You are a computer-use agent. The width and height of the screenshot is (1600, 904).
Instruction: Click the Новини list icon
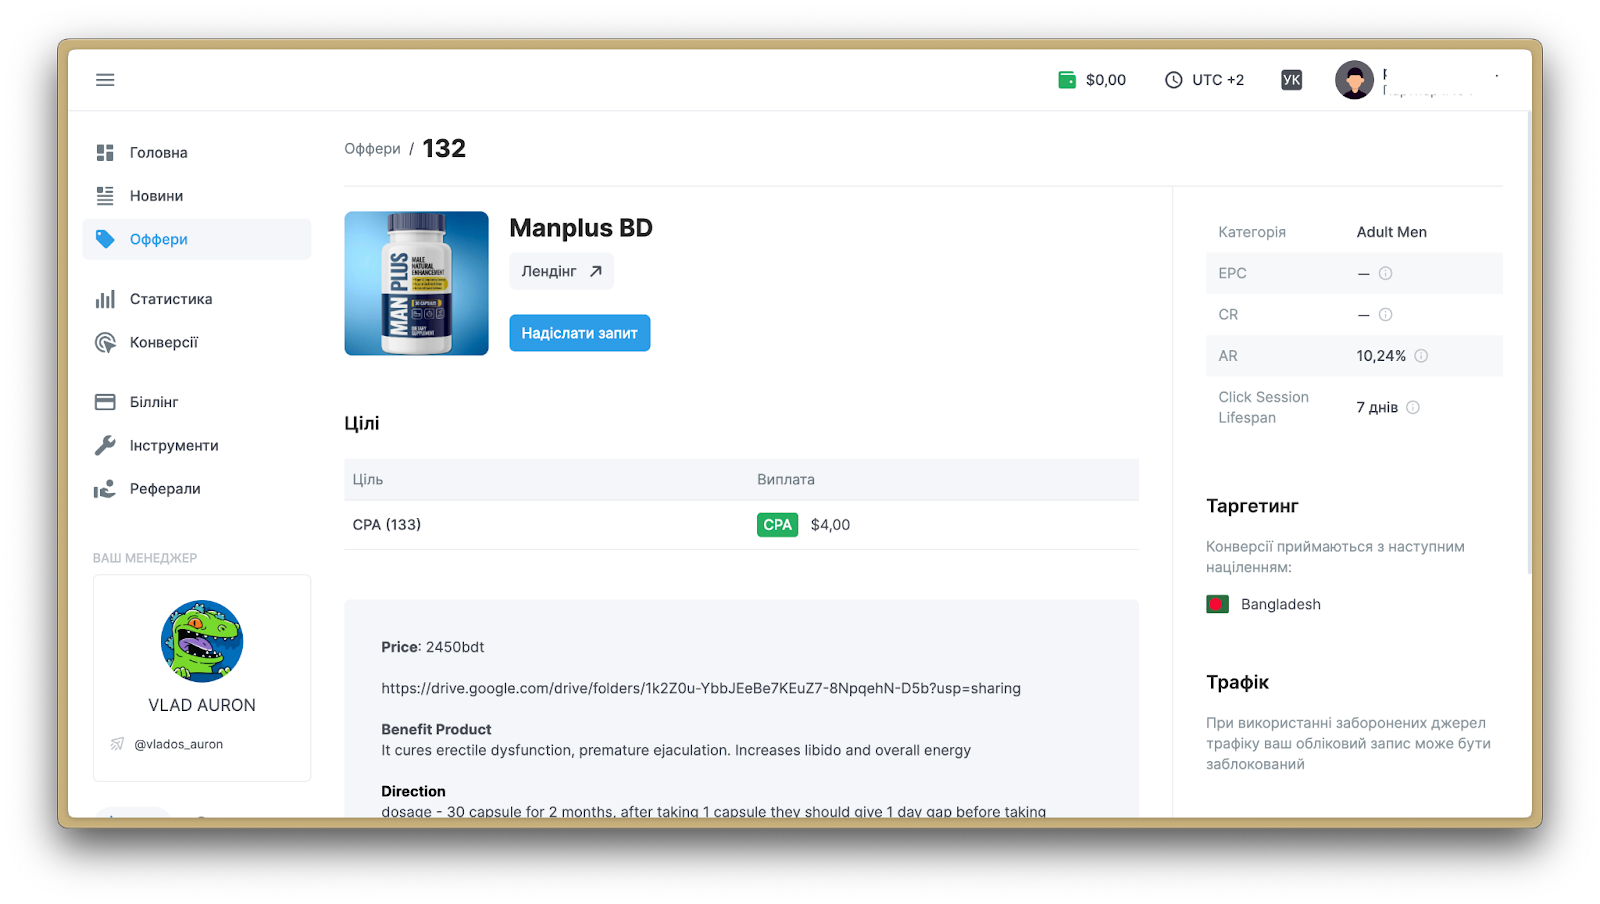coord(105,196)
